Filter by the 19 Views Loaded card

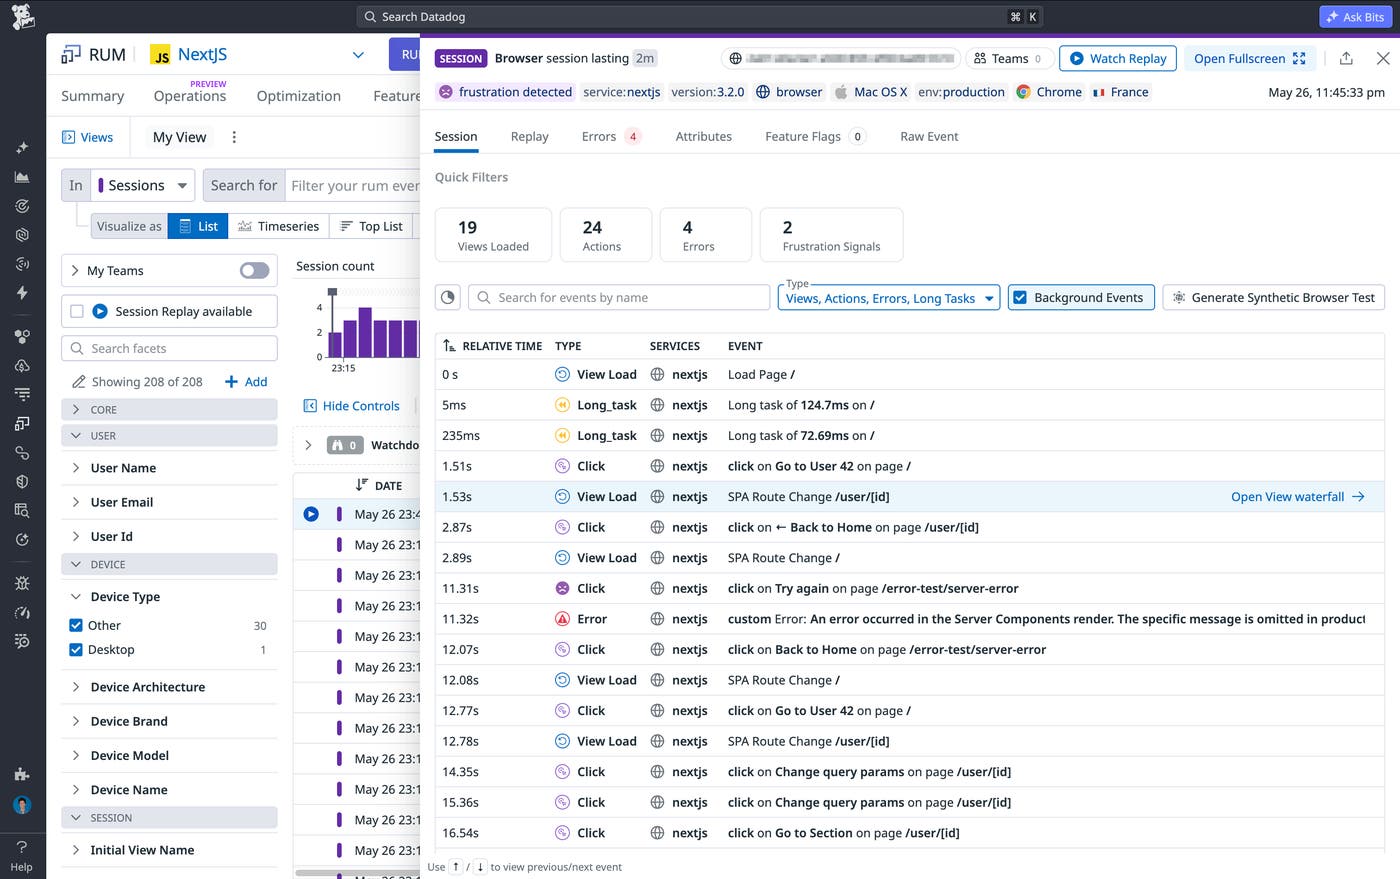point(493,235)
